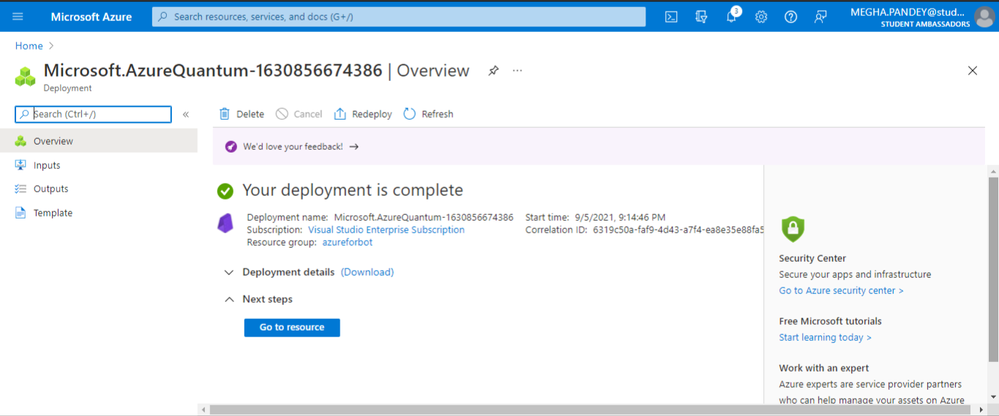The width and height of the screenshot is (999, 416).
Task: Click the Security Center heading
Action: [812, 258]
